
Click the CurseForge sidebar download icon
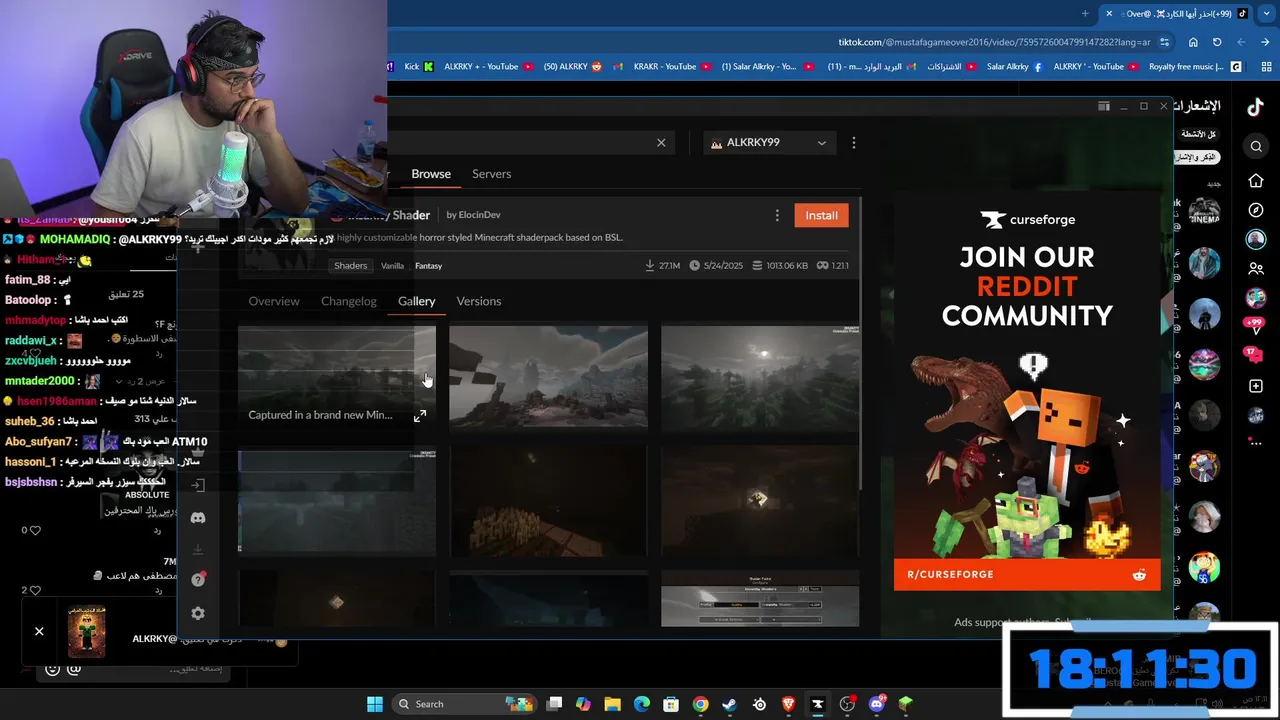pos(198,549)
